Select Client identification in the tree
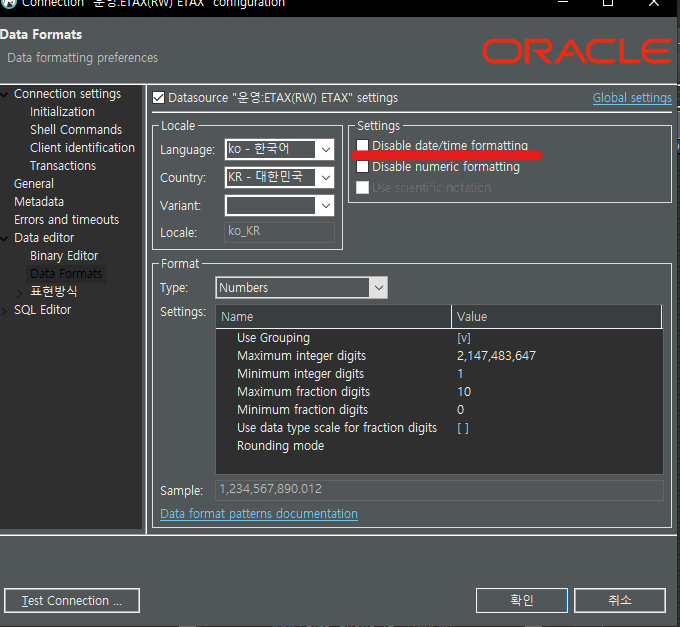Screen dimensions: 680x627 (82, 148)
